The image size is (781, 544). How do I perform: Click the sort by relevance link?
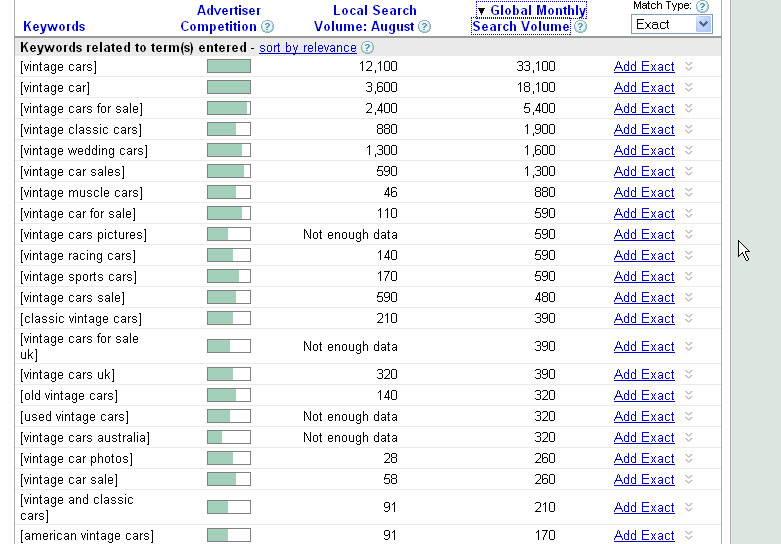click(307, 47)
